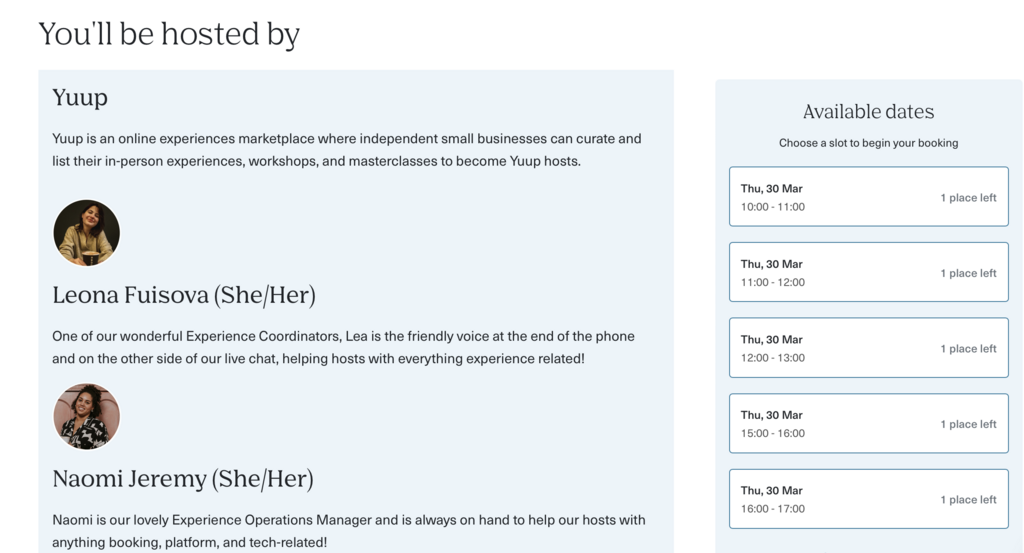Click Leona Fuisova's profile photo
Screen dimensions: 1024x553
point(86,232)
